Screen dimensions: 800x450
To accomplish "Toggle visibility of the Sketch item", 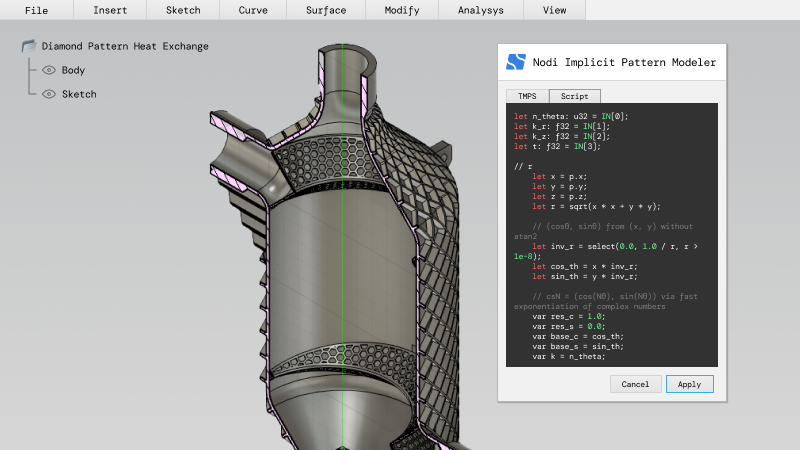I will click(x=48, y=94).
